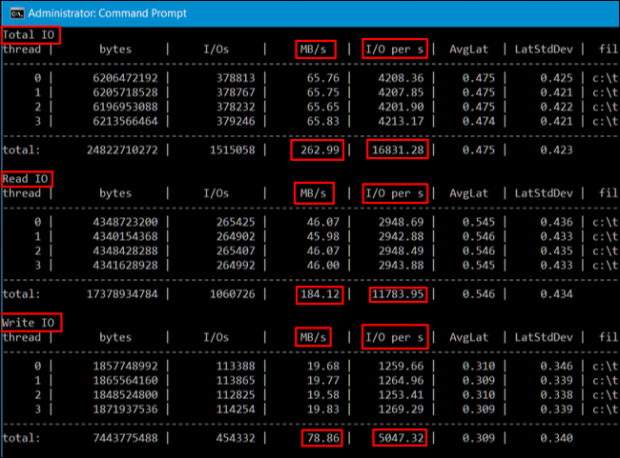Select the Write IO section label
This screenshot has height=458, width=620.
[x=30, y=322]
